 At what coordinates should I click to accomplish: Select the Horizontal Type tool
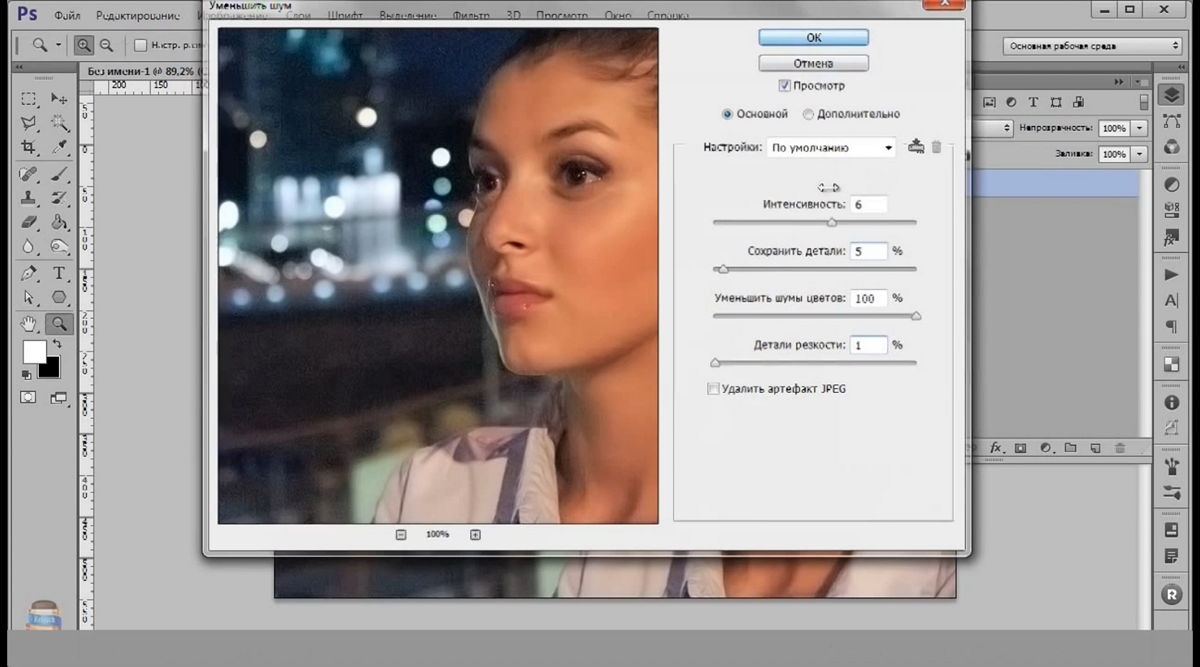coord(60,273)
